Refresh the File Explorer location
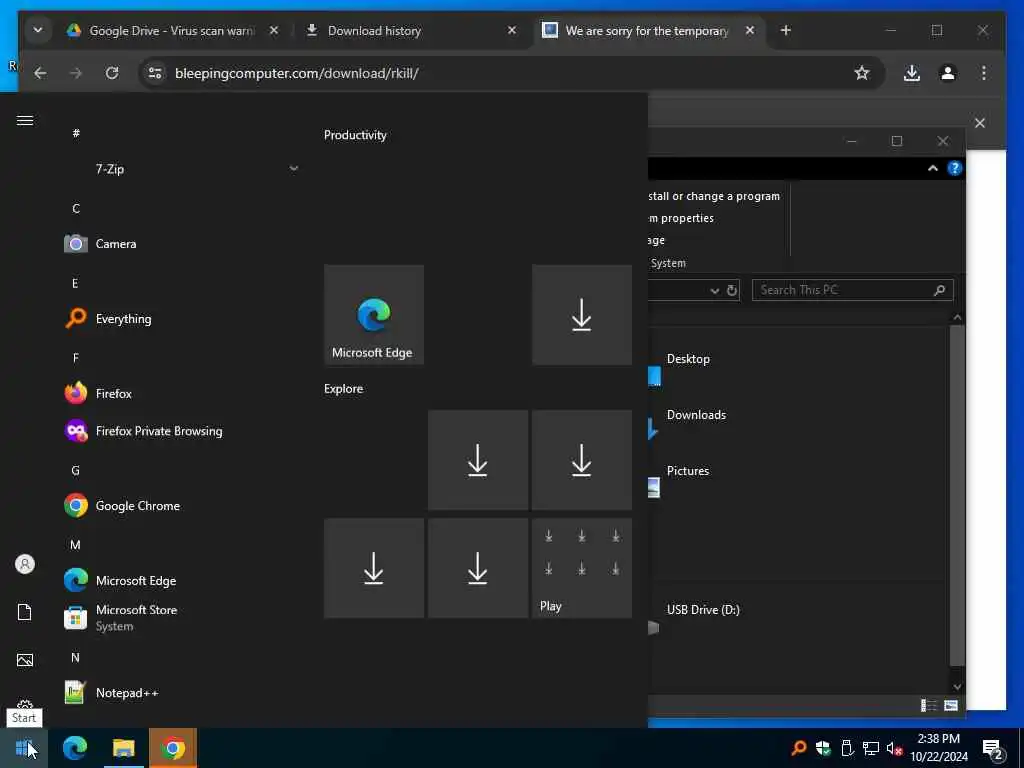 click(732, 291)
